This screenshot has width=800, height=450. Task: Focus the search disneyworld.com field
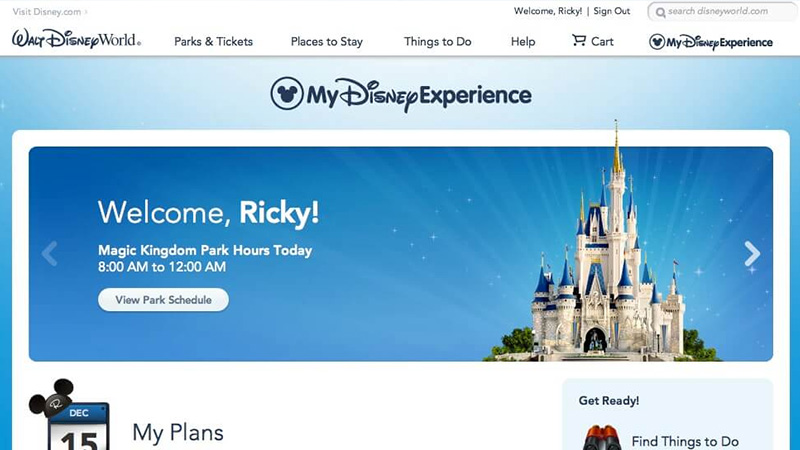tap(722, 11)
